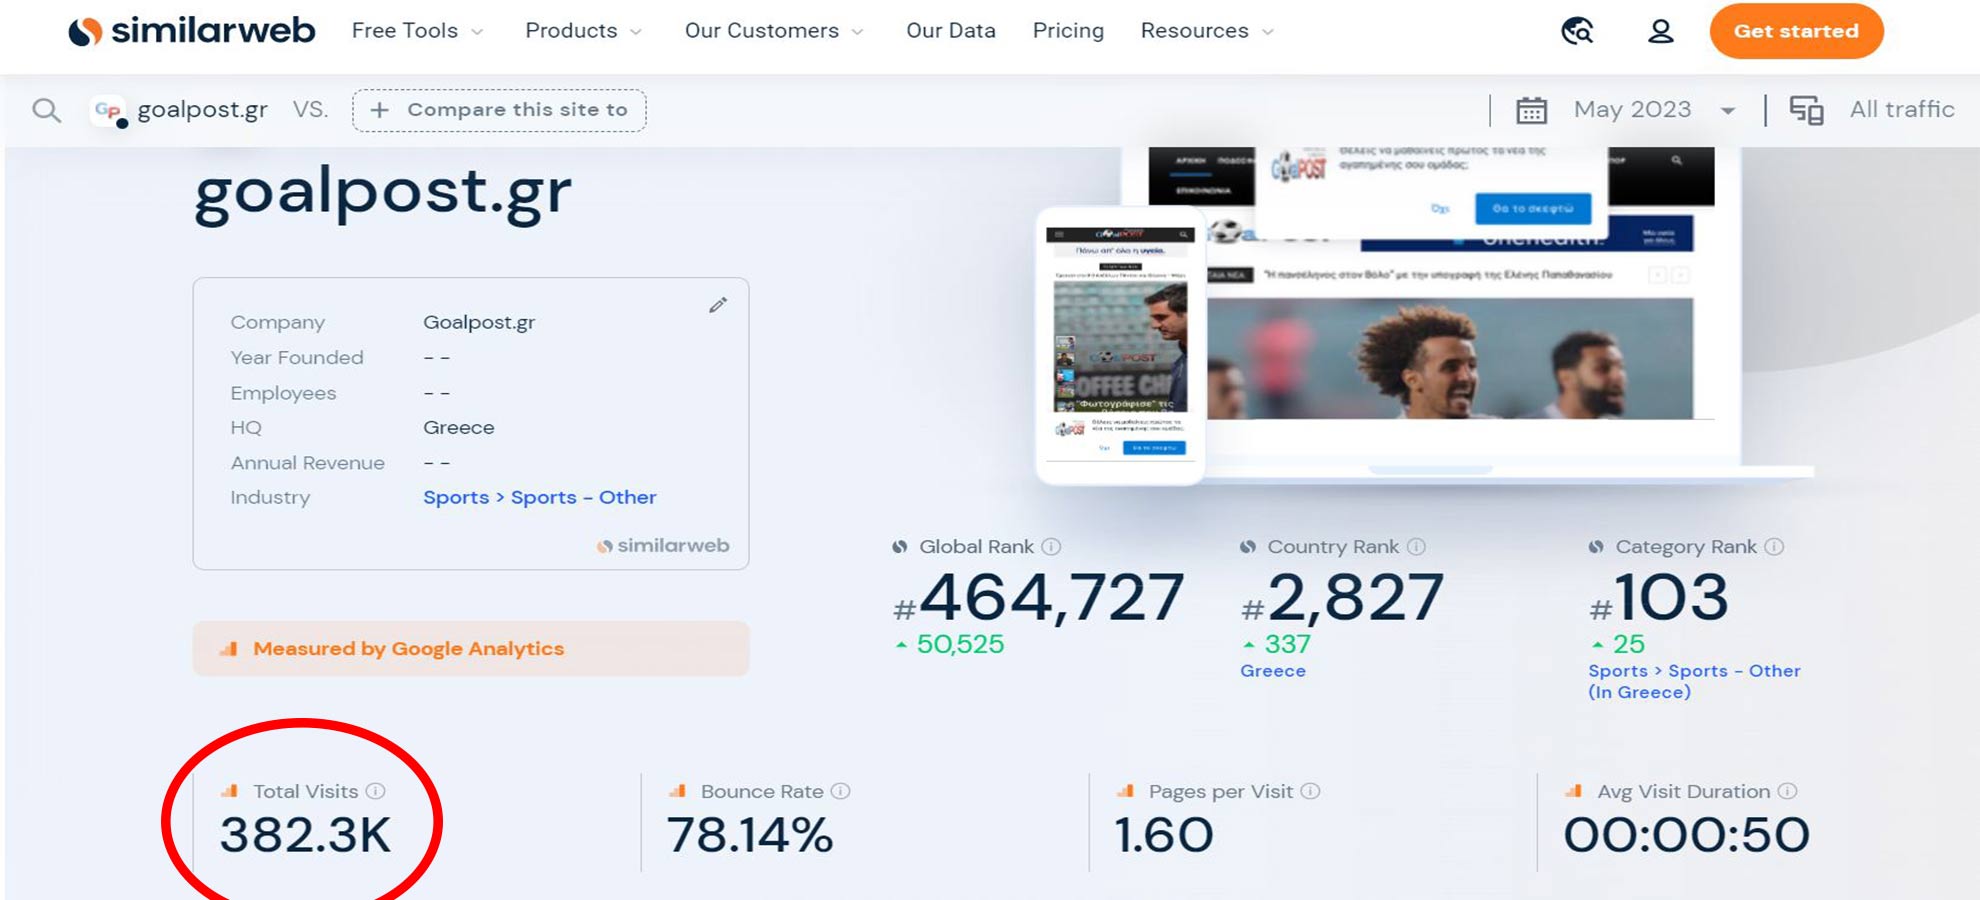Click the goalpost.gr page heading
Viewport: 1980px width, 900px height.
click(383, 192)
